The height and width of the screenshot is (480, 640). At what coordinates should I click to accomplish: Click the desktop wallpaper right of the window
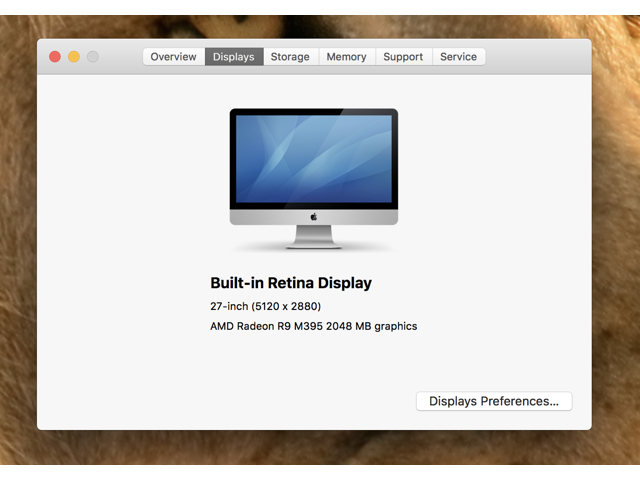coord(615,240)
